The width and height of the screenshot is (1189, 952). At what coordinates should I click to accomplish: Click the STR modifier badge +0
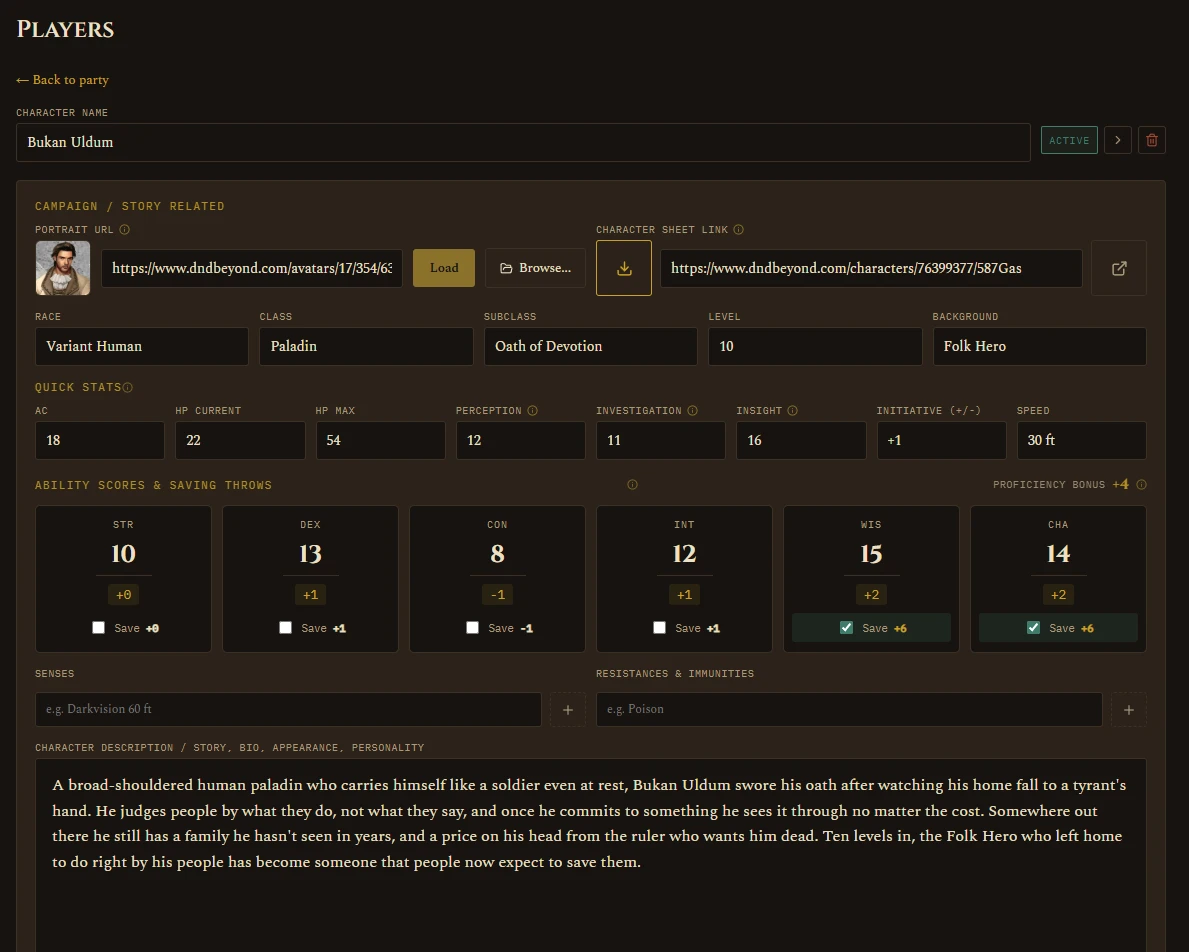[124, 595]
